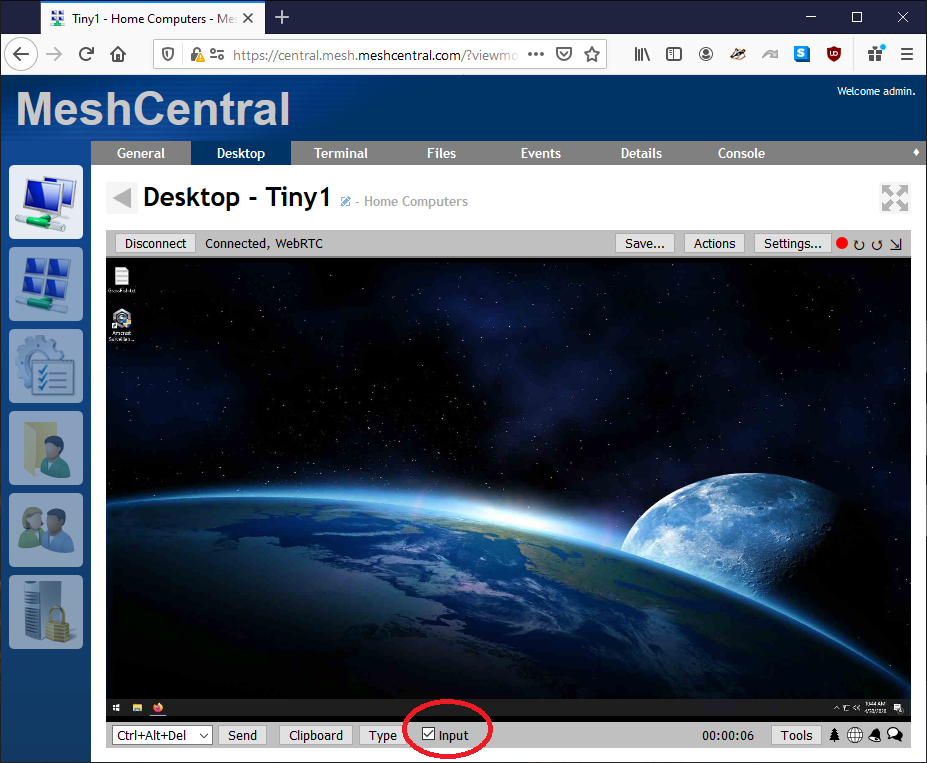
Task: Open the Ctrl+Alt+Del key combination dropdown
Action: (x=162, y=735)
